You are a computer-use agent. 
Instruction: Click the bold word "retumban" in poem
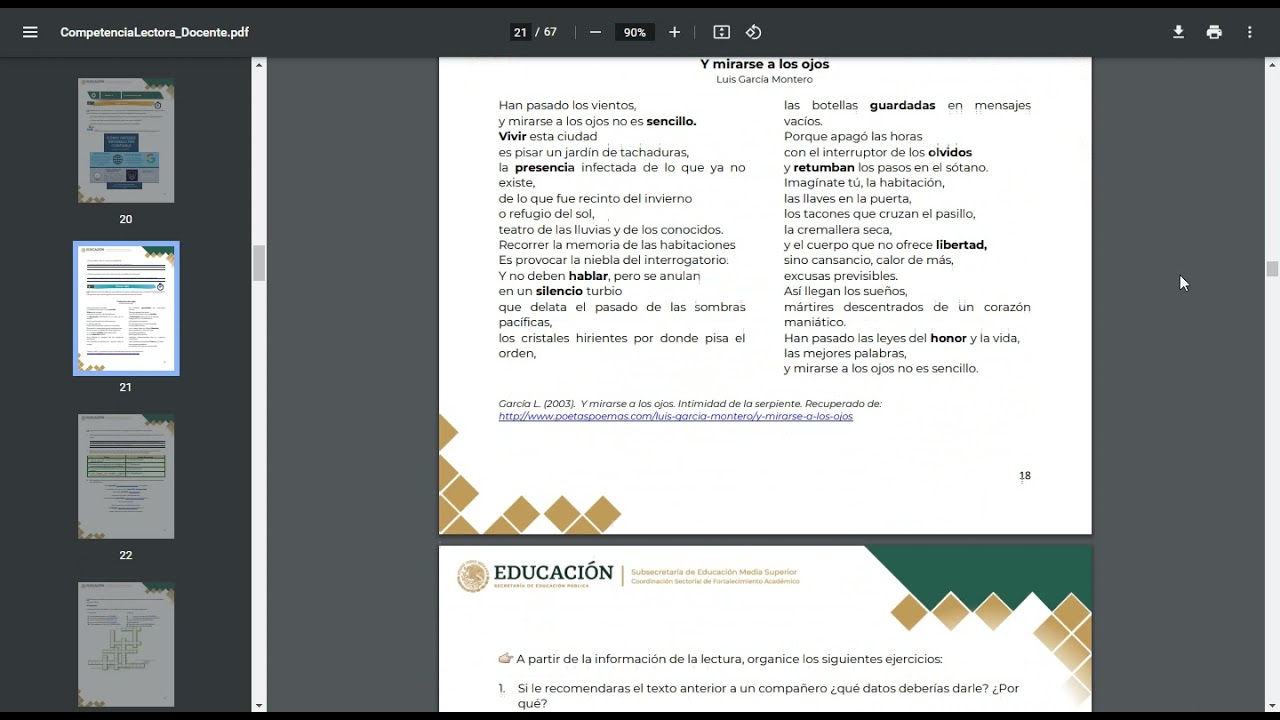pos(824,167)
